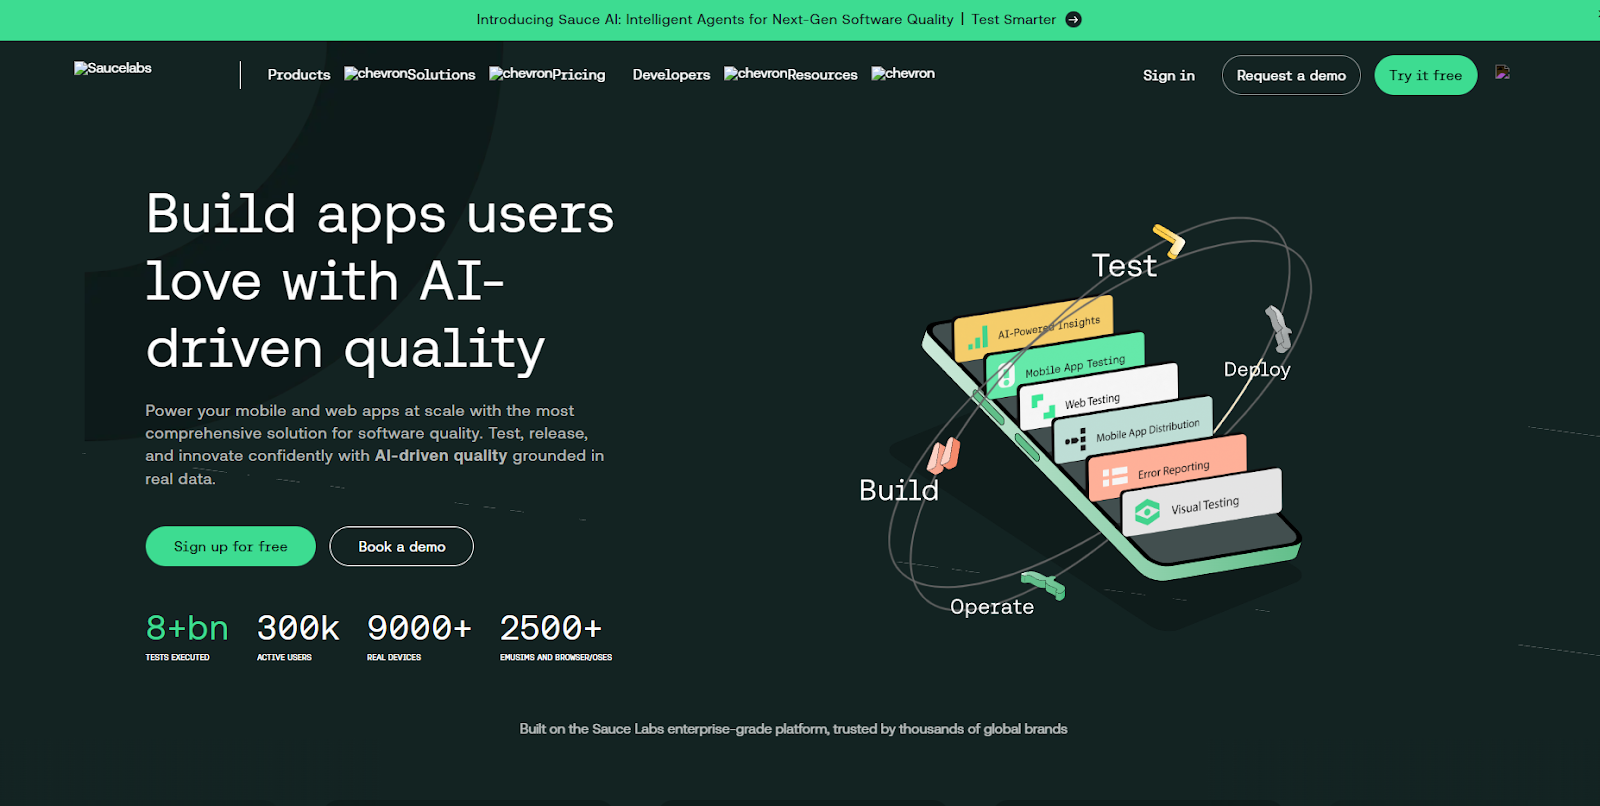Click Request a demo button

[1291, 75]
